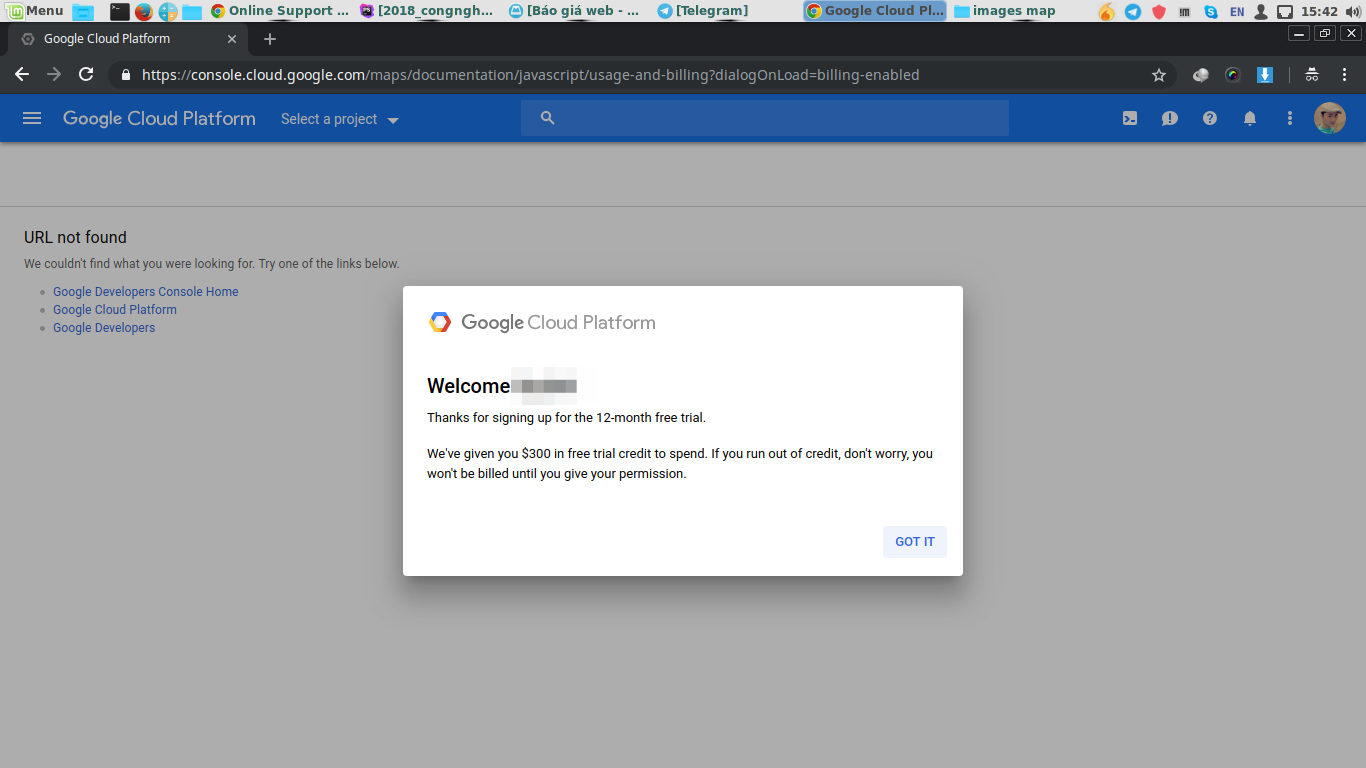This screenshot has width=1366, height=768.
Task: Click the browser forward arrow
Action: click(x=54, y=75)
